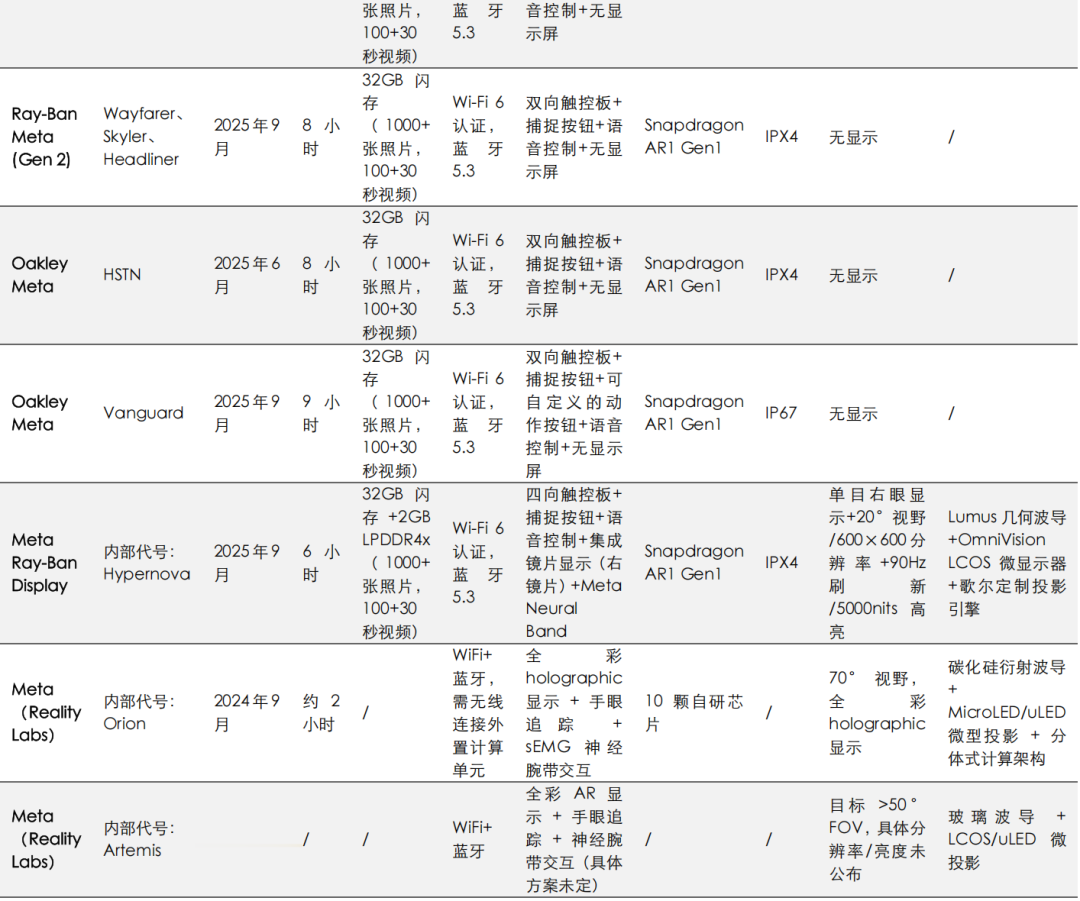Click 'Snapdragon AR1 Gen1' in the Wayfarer row
The height and width of the screenshot is (901, 1080).
(694, 136)
